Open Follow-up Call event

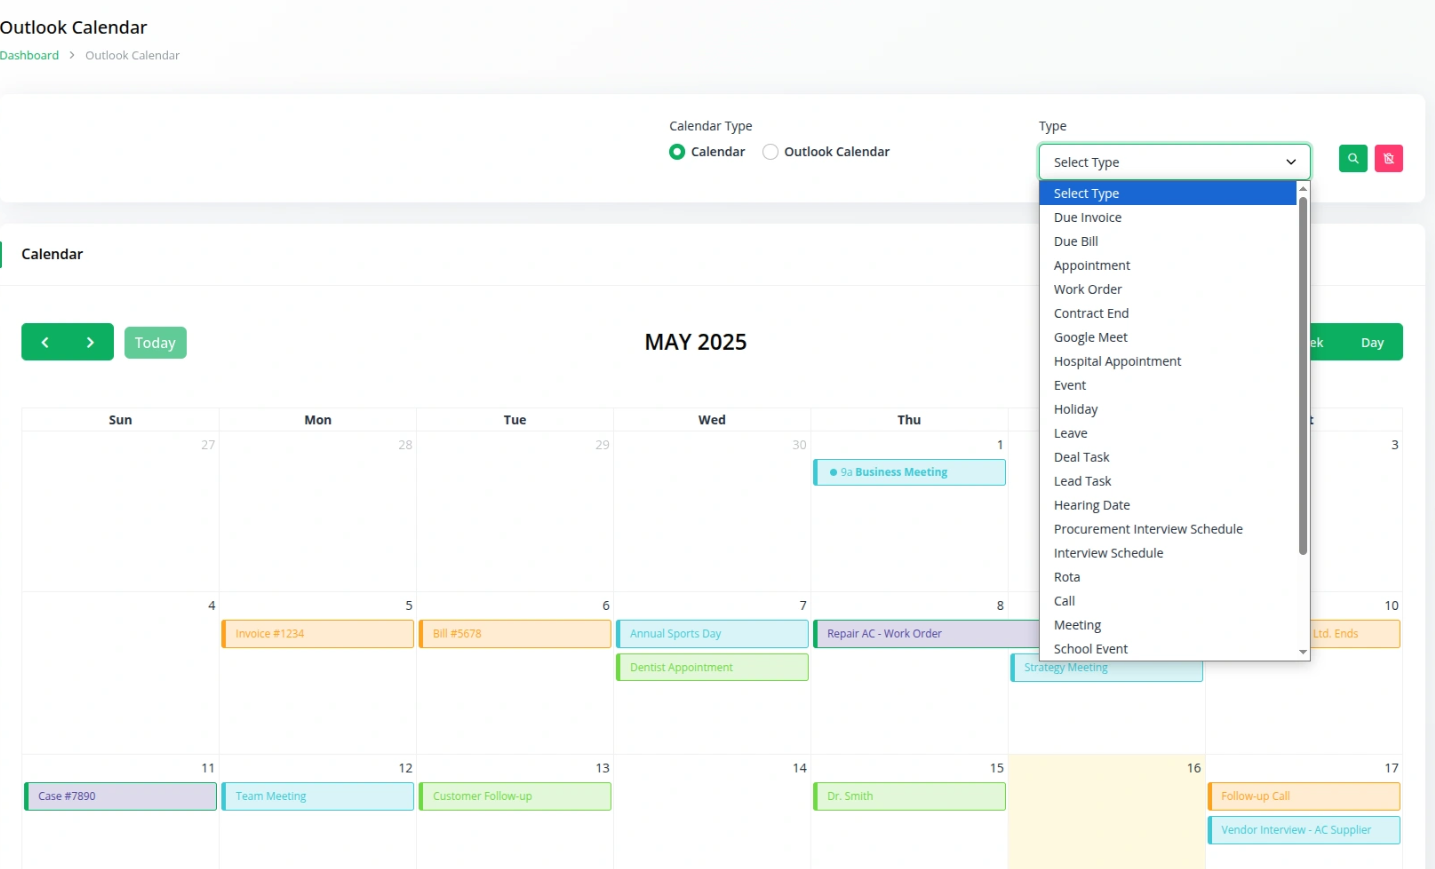coord(1304,796)
